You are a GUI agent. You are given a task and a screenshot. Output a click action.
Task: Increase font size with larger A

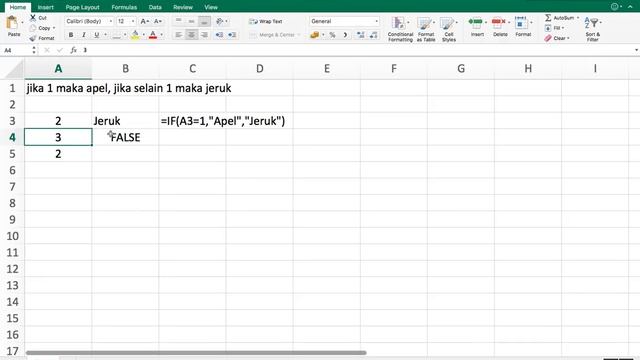(144, 21)
